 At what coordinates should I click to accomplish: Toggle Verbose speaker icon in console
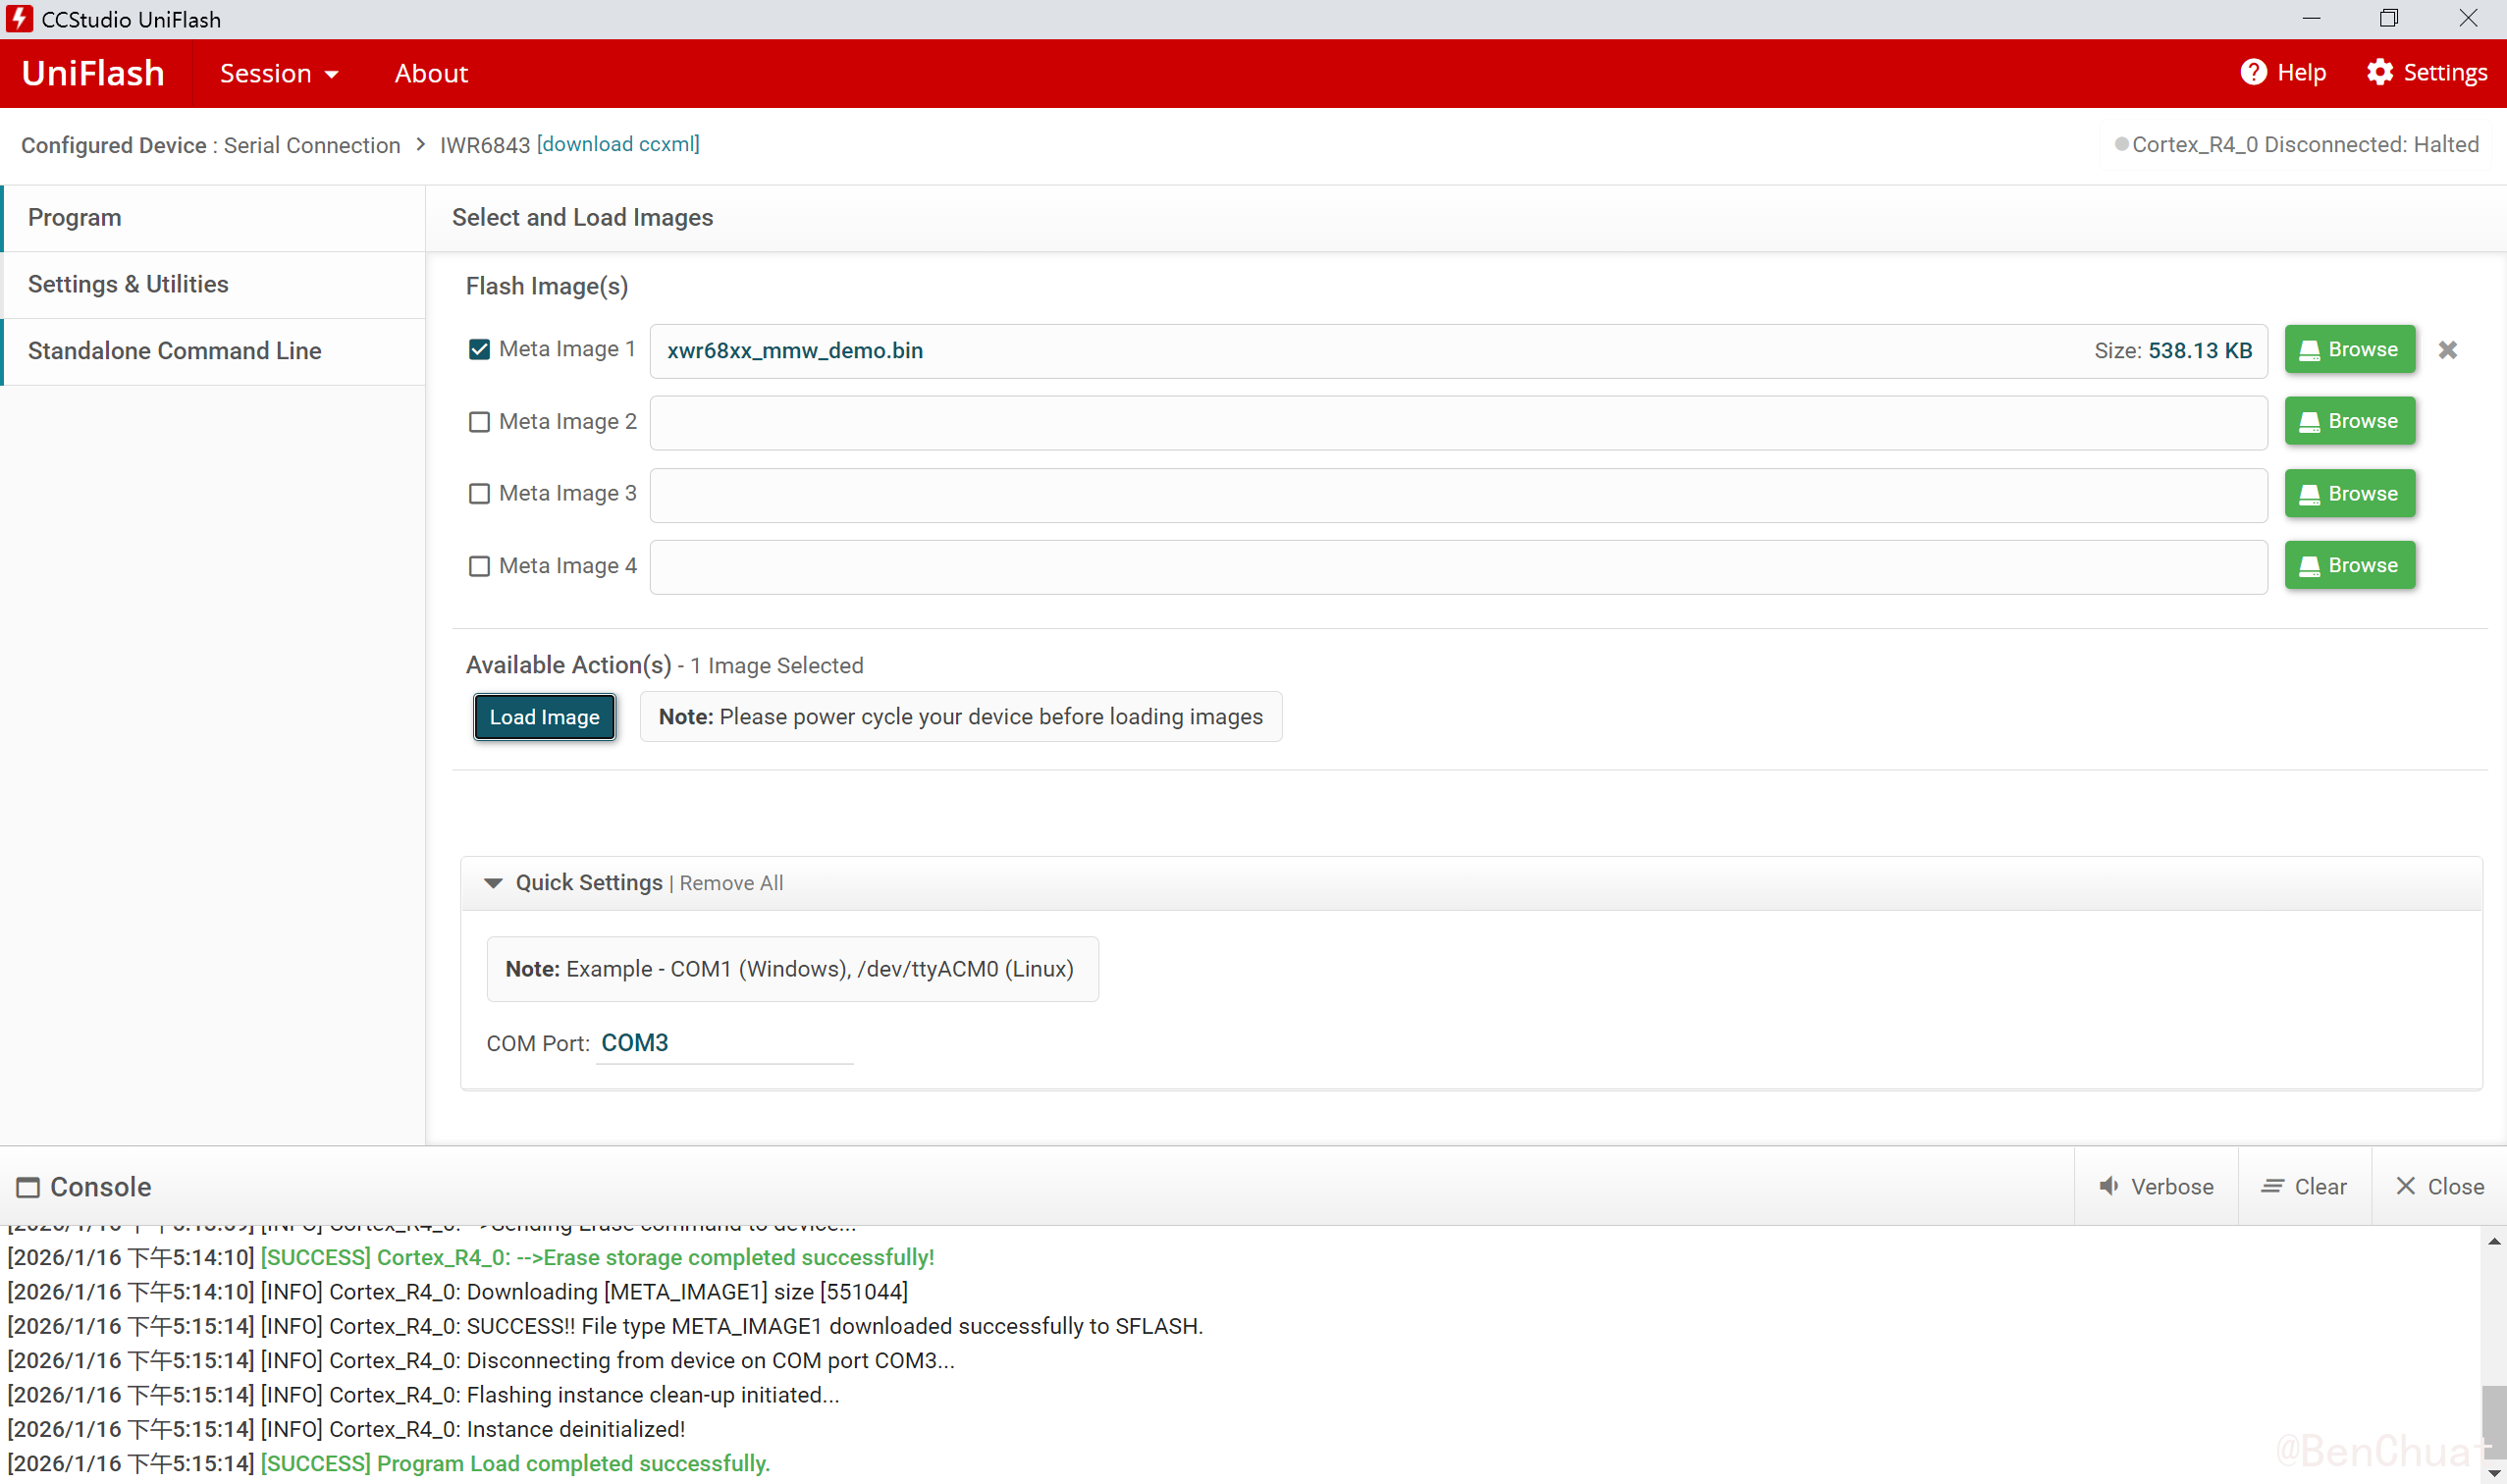(x=2109, y=1186)
